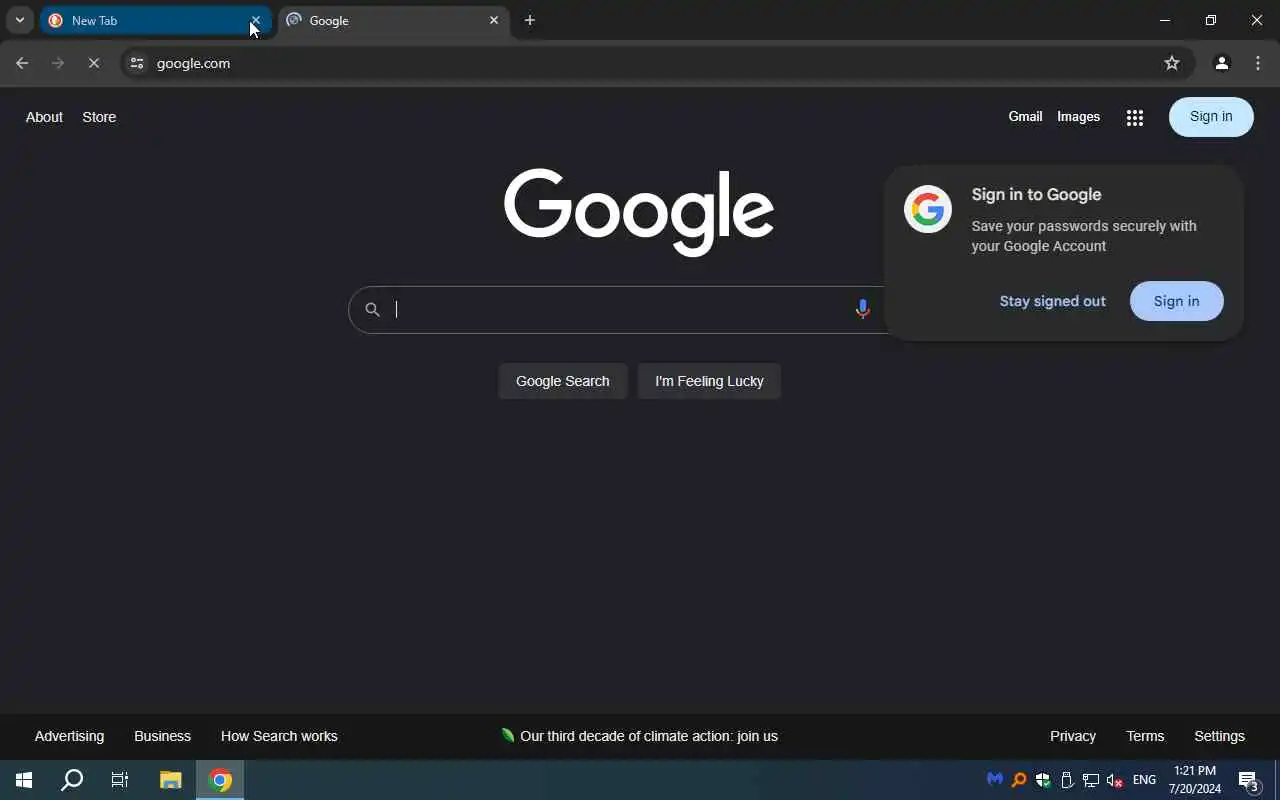The width and height of the screenshot is (1280, 800).
Task: Open Windows taskbar search
Action: pyautogui.click(x=72, y=780)
